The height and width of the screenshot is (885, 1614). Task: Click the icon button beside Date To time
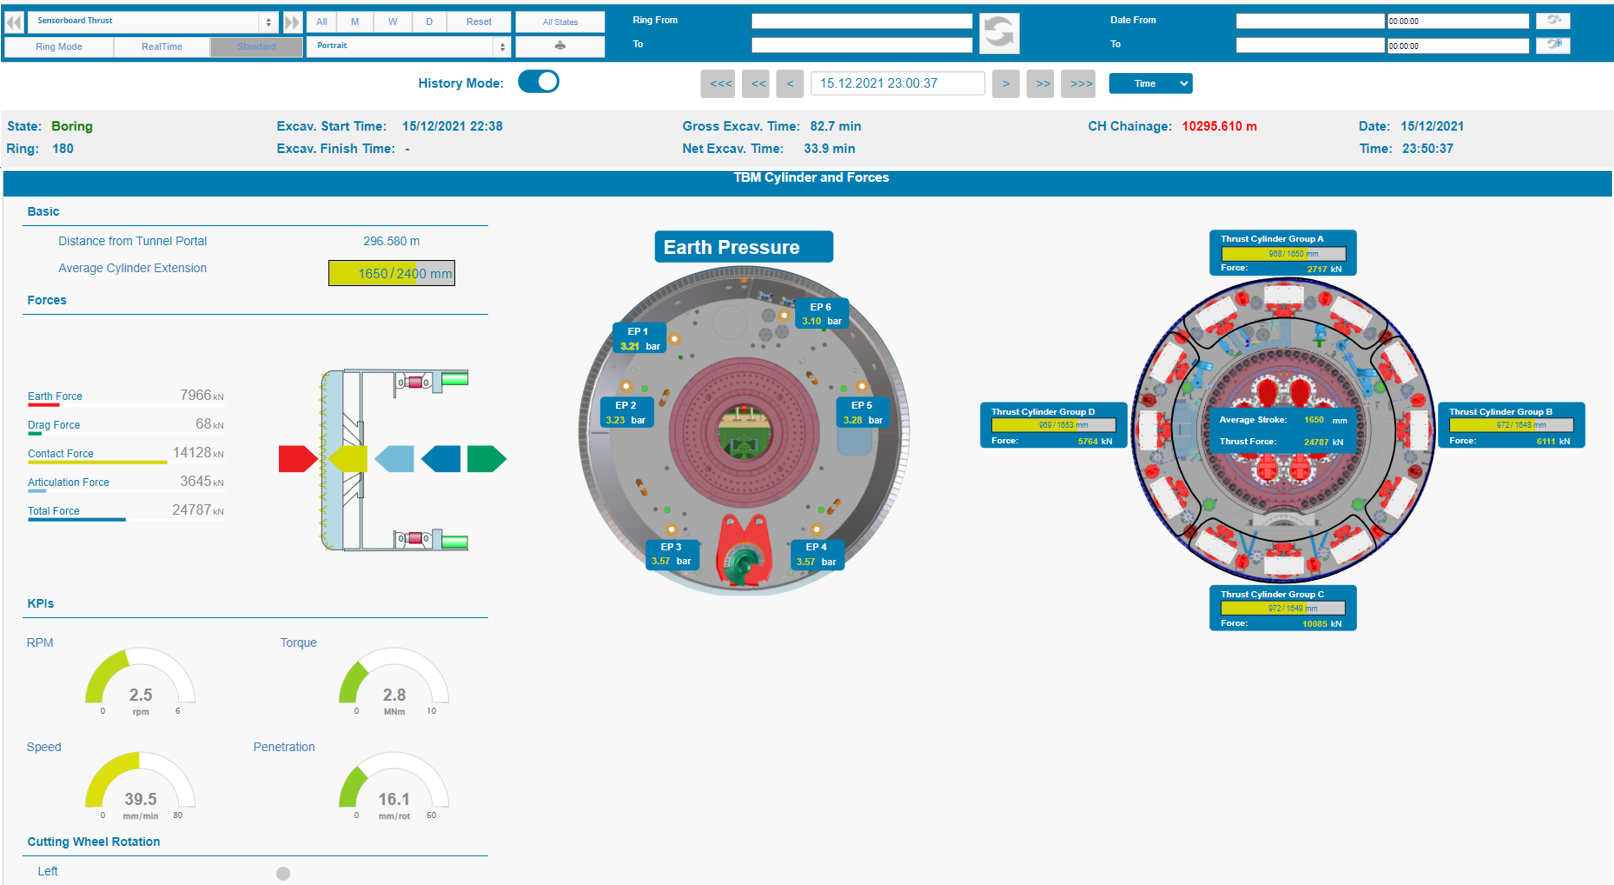click(1553, 45)
